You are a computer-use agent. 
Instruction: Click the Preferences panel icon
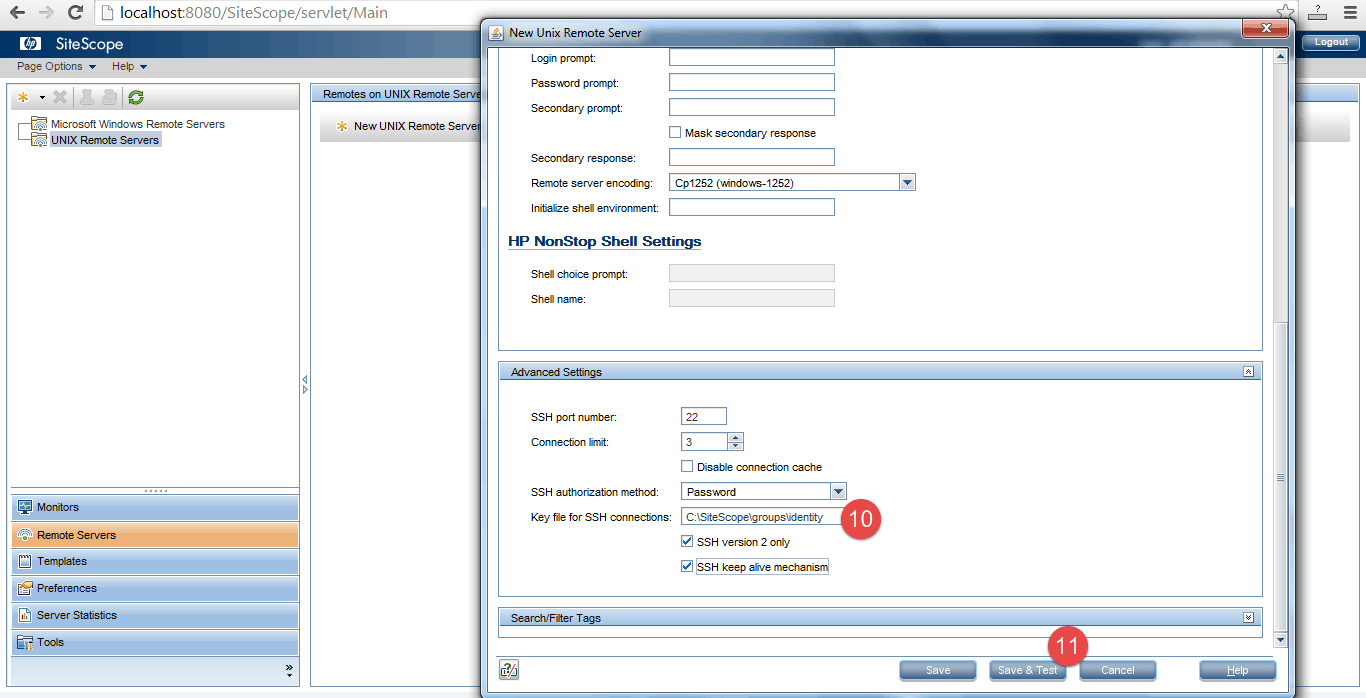(x=25, y=588)
